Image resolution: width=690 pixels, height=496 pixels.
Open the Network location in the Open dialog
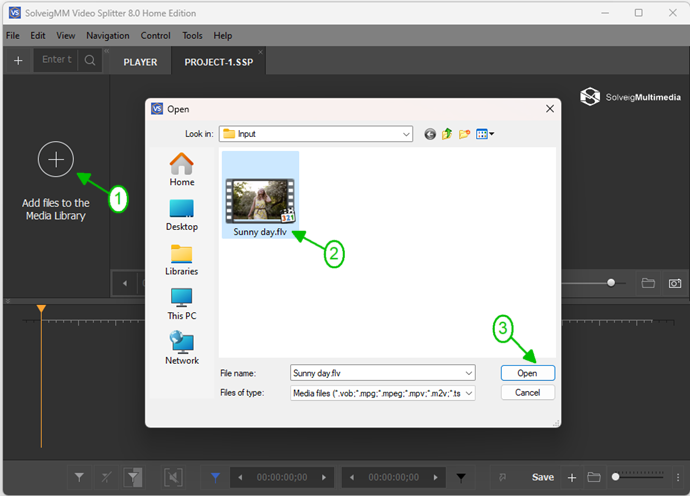pyautogui.click(x=182, y=348)
